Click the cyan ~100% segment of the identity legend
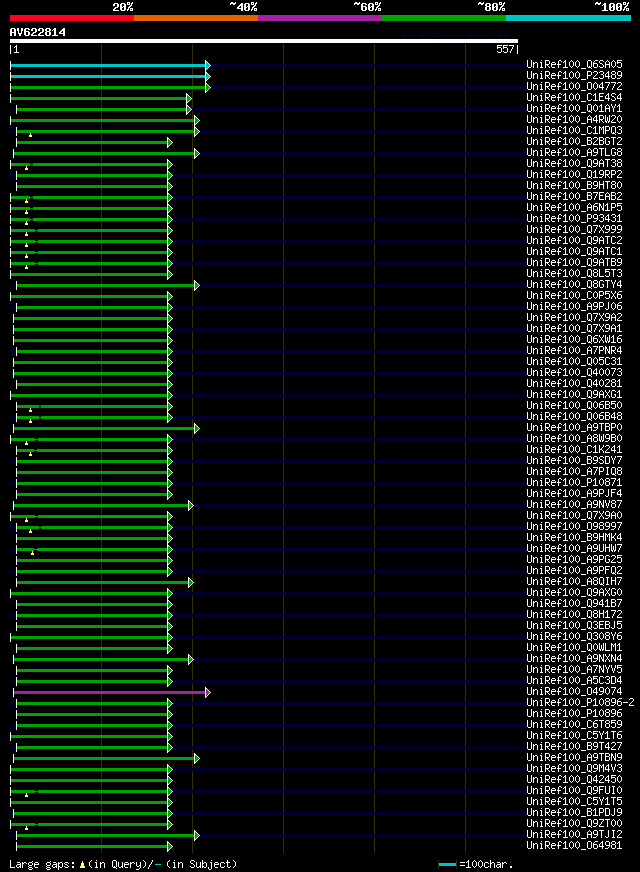Screen dimensions: 640x872 (x=568, y=18)
